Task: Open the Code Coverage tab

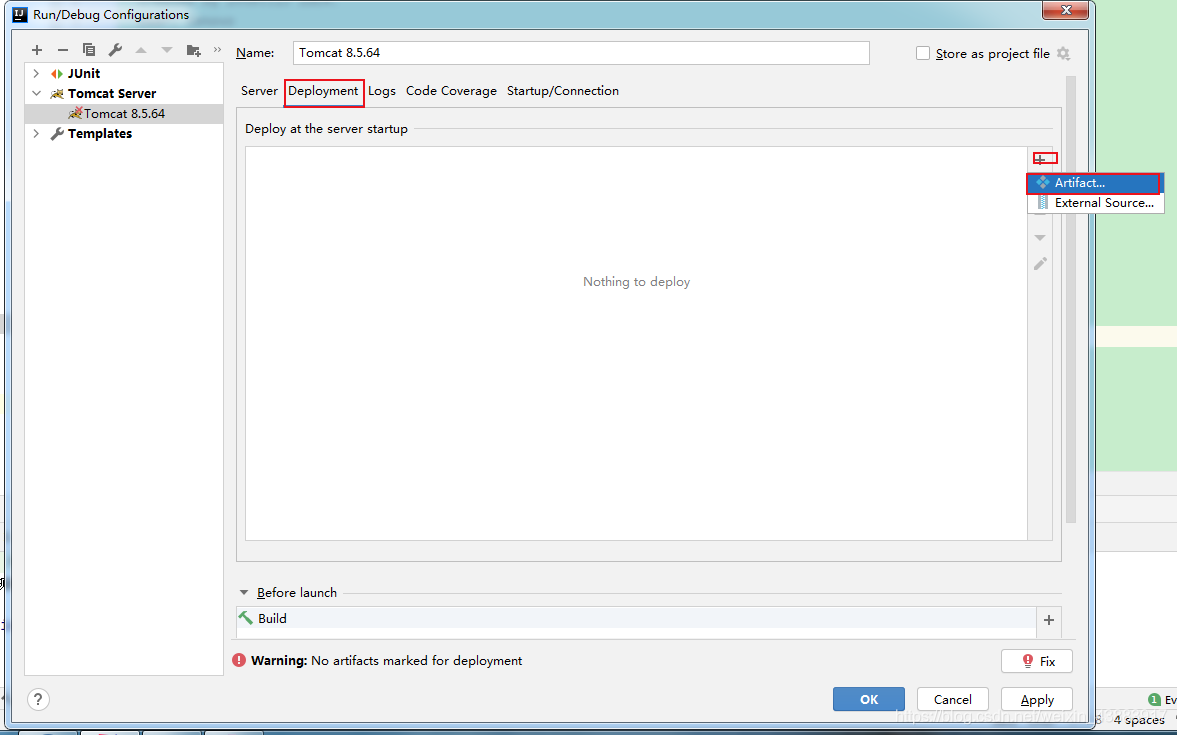Action: click(451, 91)
